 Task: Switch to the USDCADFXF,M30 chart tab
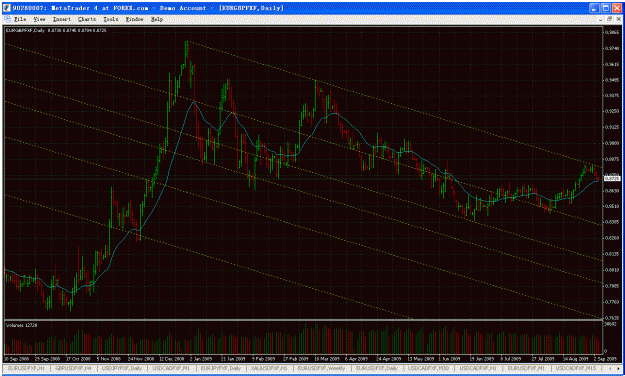[x=428, y=368]
